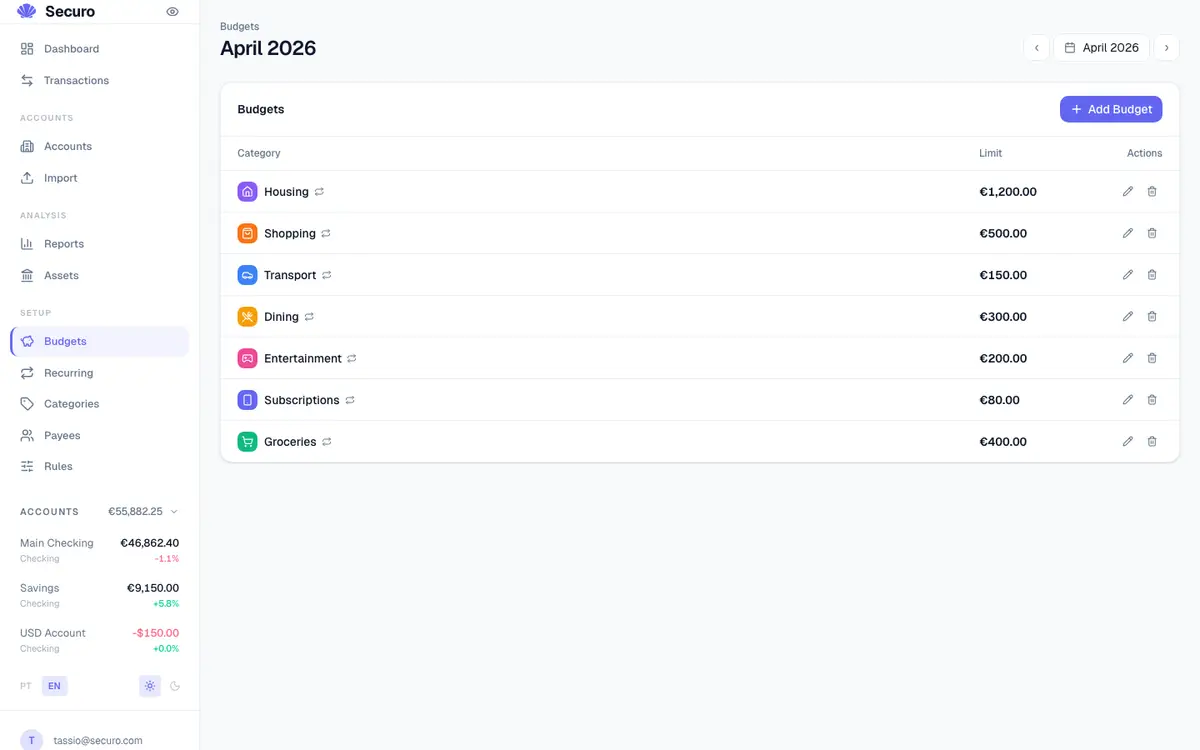1200x750 pixels.
Task: Switch to light theme with sun icon
Action: coord(150,686)
